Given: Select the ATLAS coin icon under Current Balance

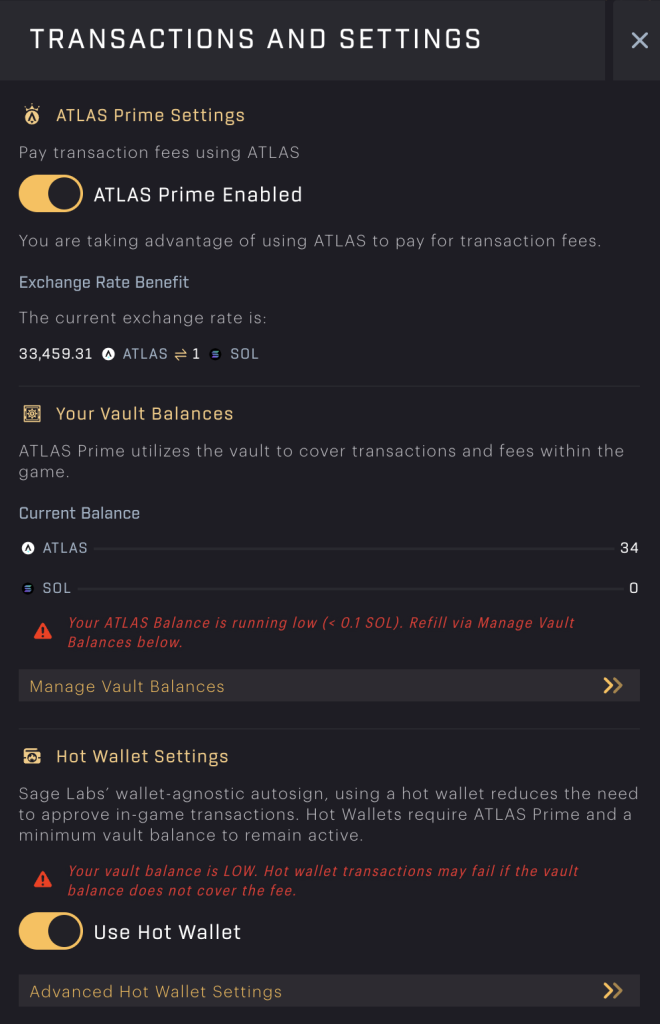Looking at the screenshot, I should pyautogui.click(x=27, y=547).
